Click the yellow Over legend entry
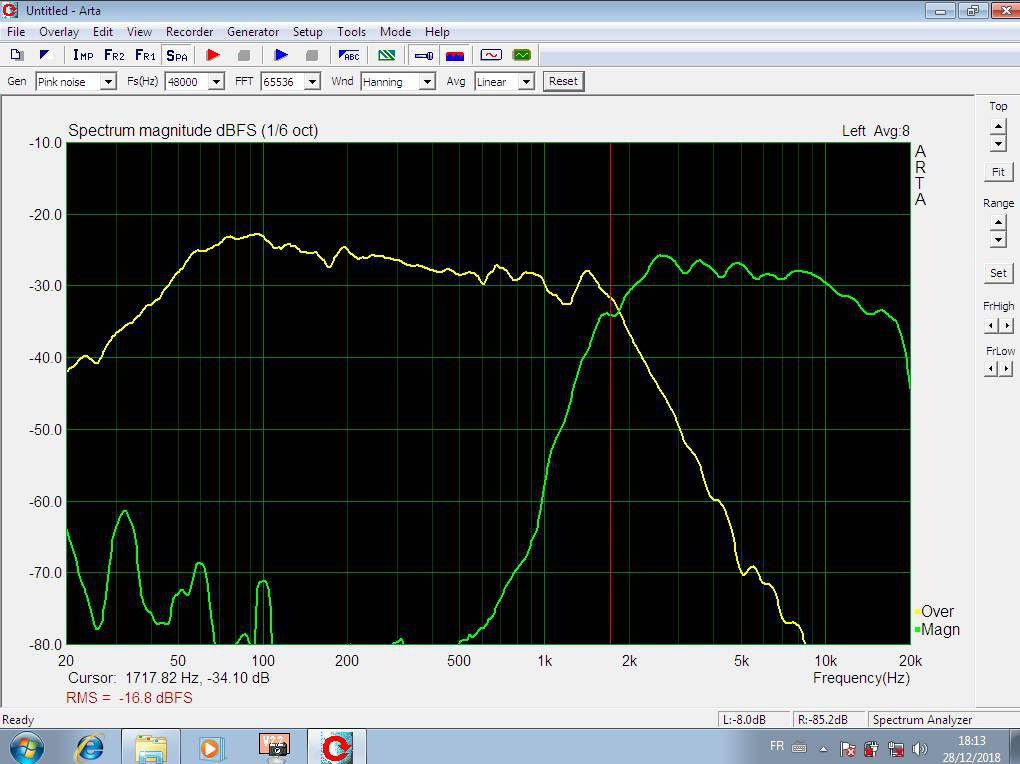Screen dimensions: 1020x764 click(x=934, y=612)
